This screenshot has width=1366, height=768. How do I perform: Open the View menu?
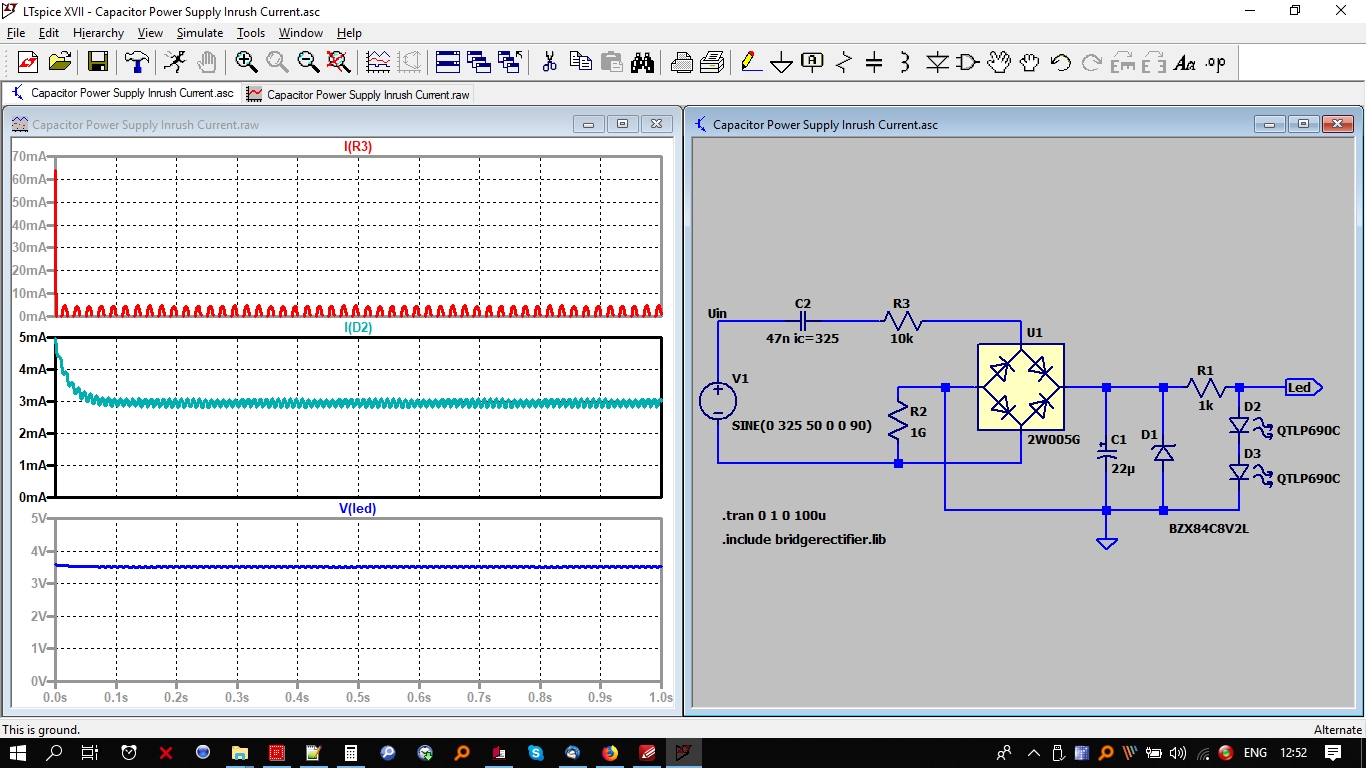[150, 33]
